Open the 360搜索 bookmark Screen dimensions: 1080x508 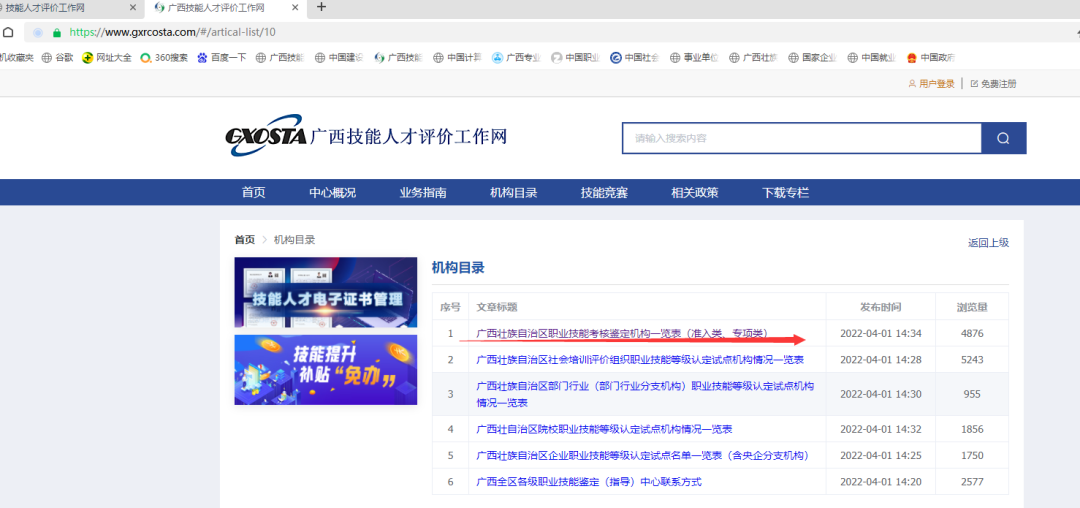click(x=164, y=57)
